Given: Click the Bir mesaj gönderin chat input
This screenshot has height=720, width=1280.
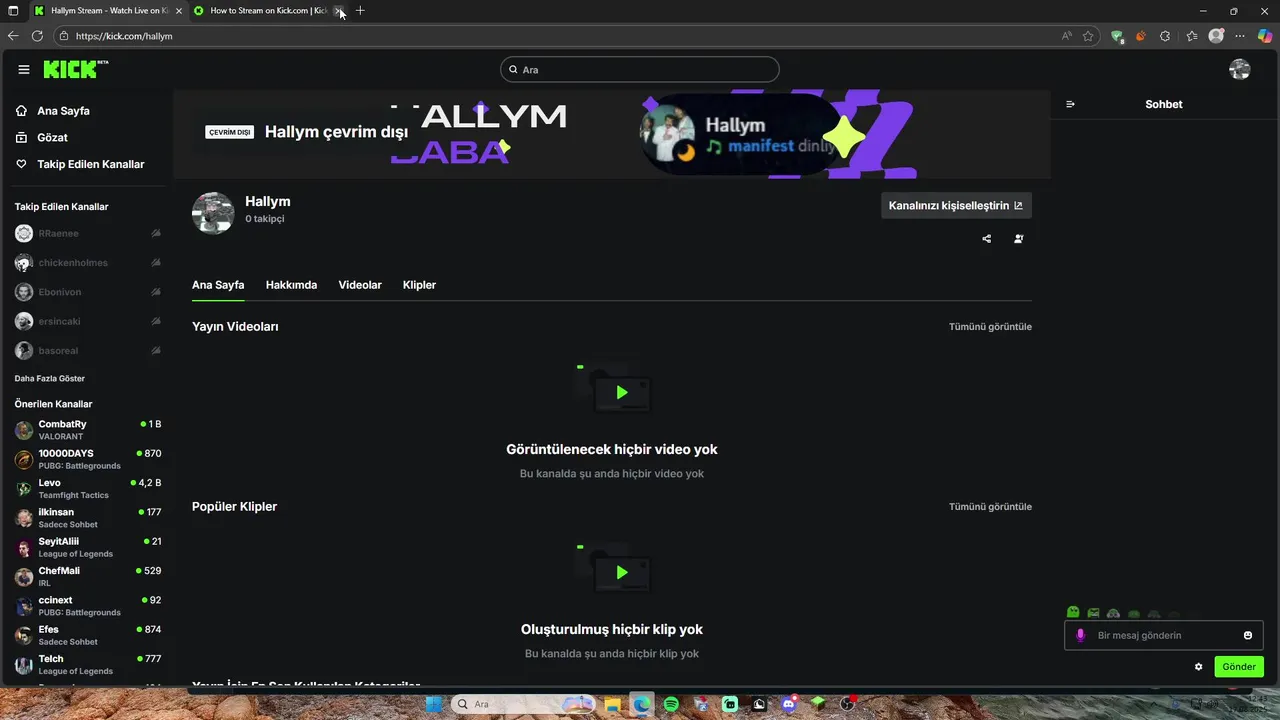Looking at the screenshot, I should point(1165,635).
